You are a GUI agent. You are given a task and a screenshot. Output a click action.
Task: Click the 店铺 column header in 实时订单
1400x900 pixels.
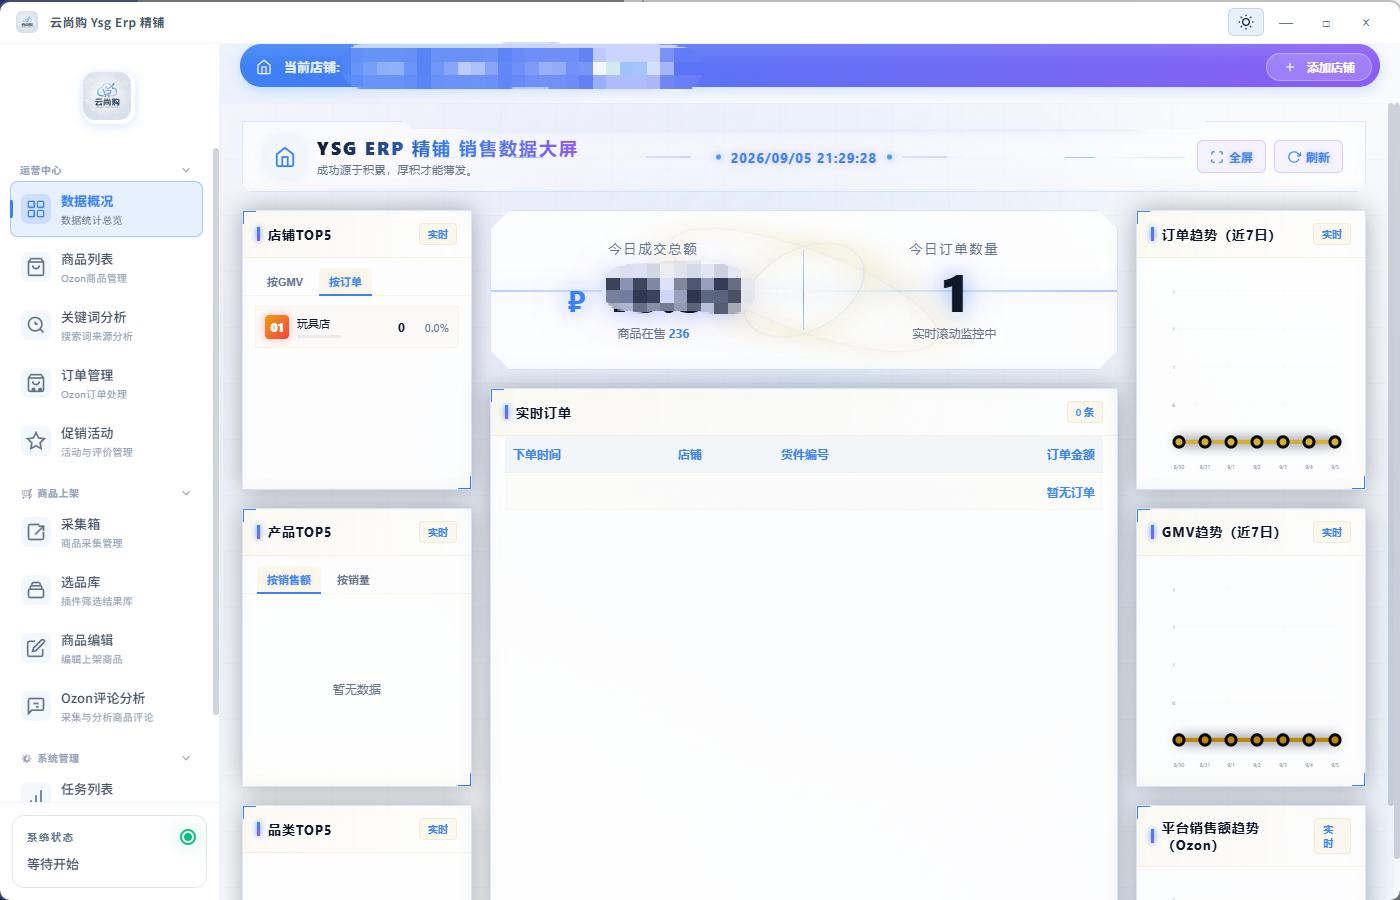tap(690, 455)
